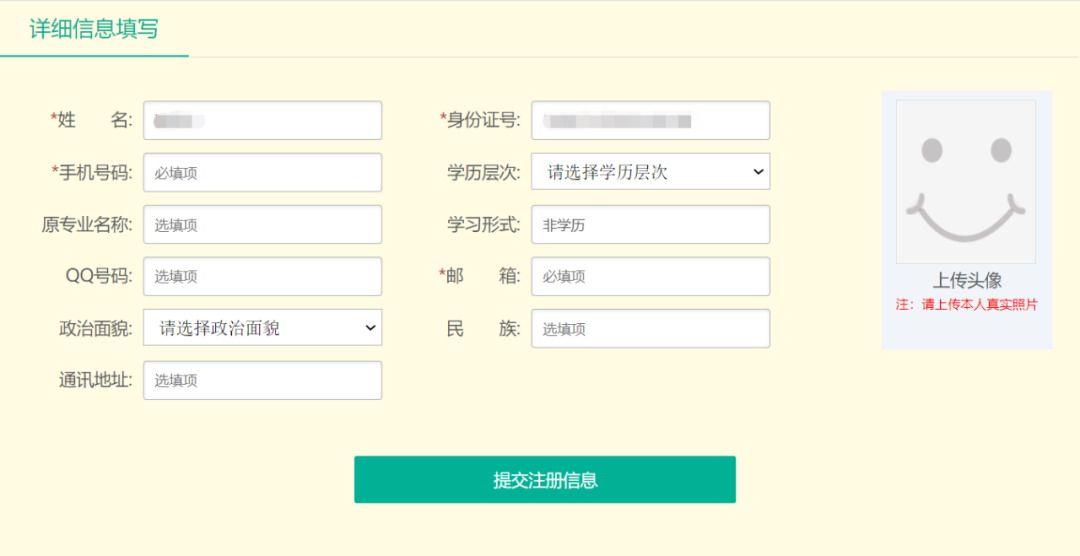The width and height of the screenshot is (1080, 556).
Task: Submit with the 提交注册信息 button
Action: (x=545, y=480)
